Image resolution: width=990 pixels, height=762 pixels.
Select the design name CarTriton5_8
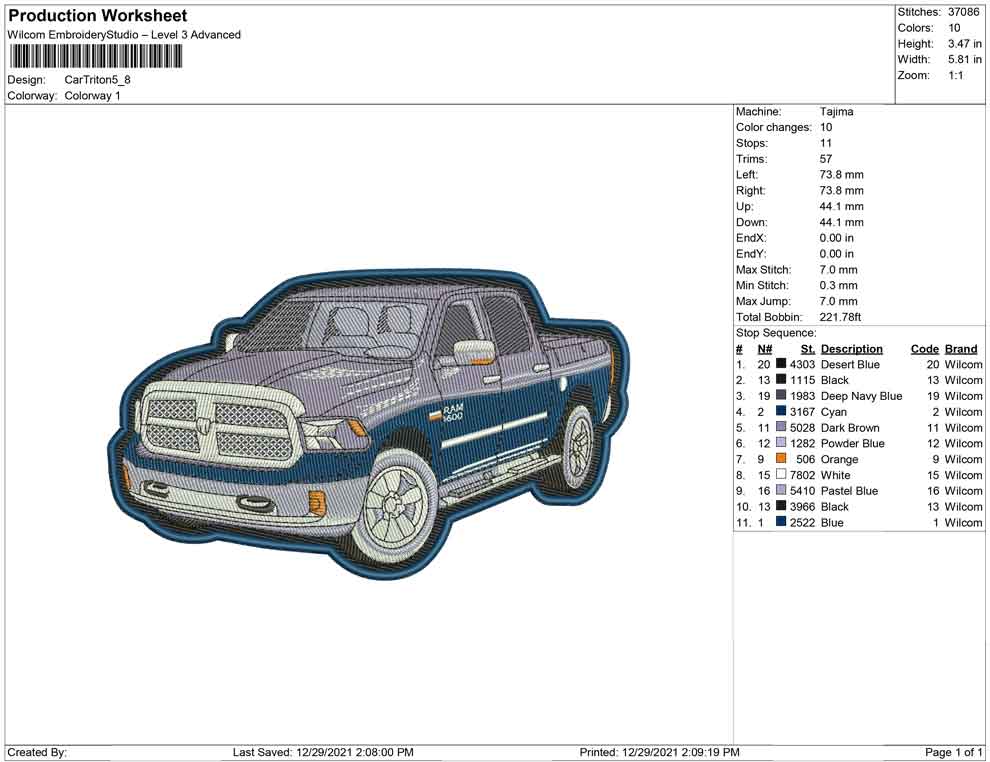click(98, 79)
